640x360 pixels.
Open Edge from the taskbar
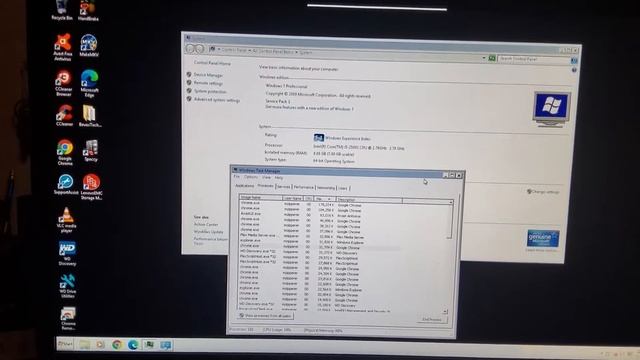click(133, 345)
